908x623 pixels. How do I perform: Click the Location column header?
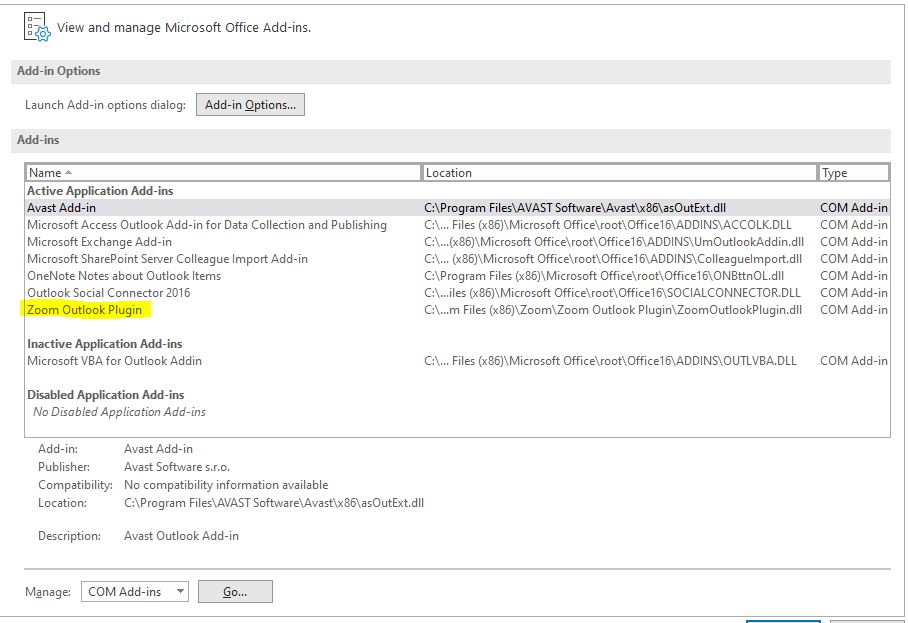pos(620,173)
